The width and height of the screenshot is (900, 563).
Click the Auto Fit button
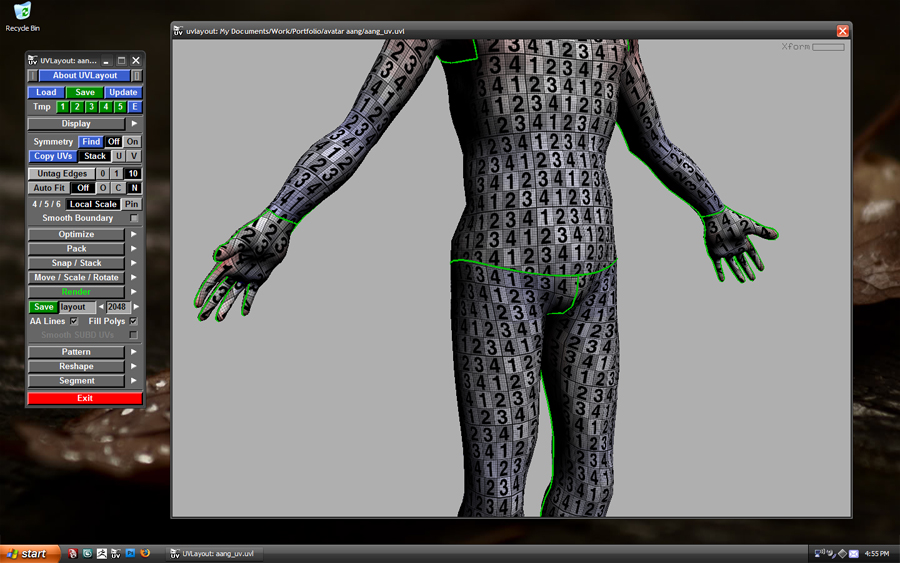[x=49, y=188]
